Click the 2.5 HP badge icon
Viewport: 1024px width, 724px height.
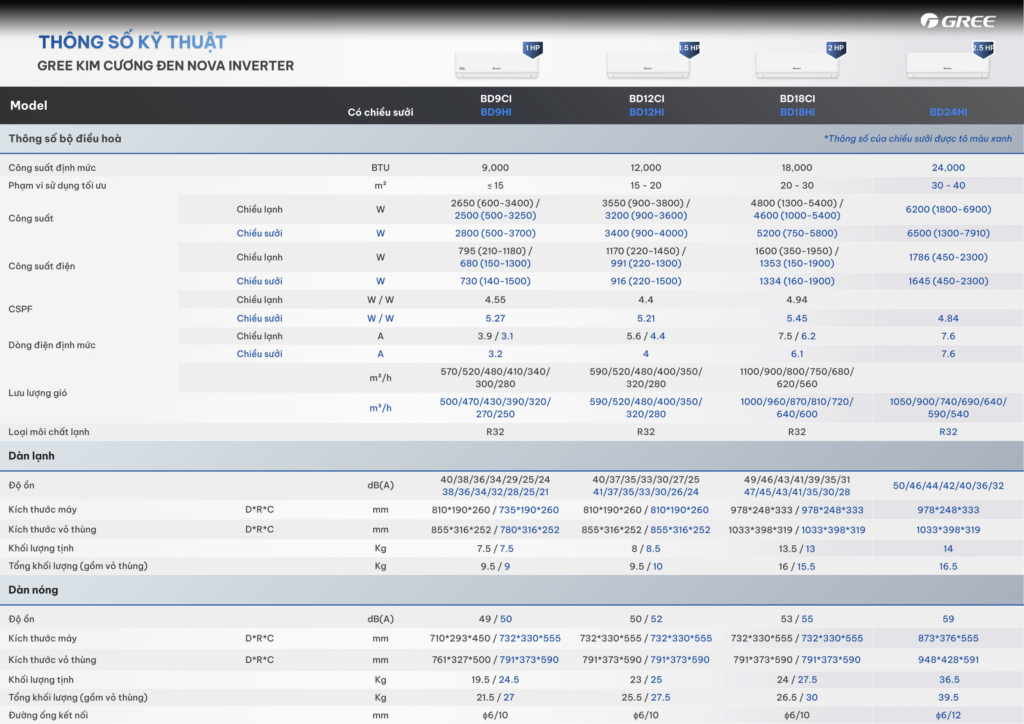pyautogui.click(x=984, y=49)
